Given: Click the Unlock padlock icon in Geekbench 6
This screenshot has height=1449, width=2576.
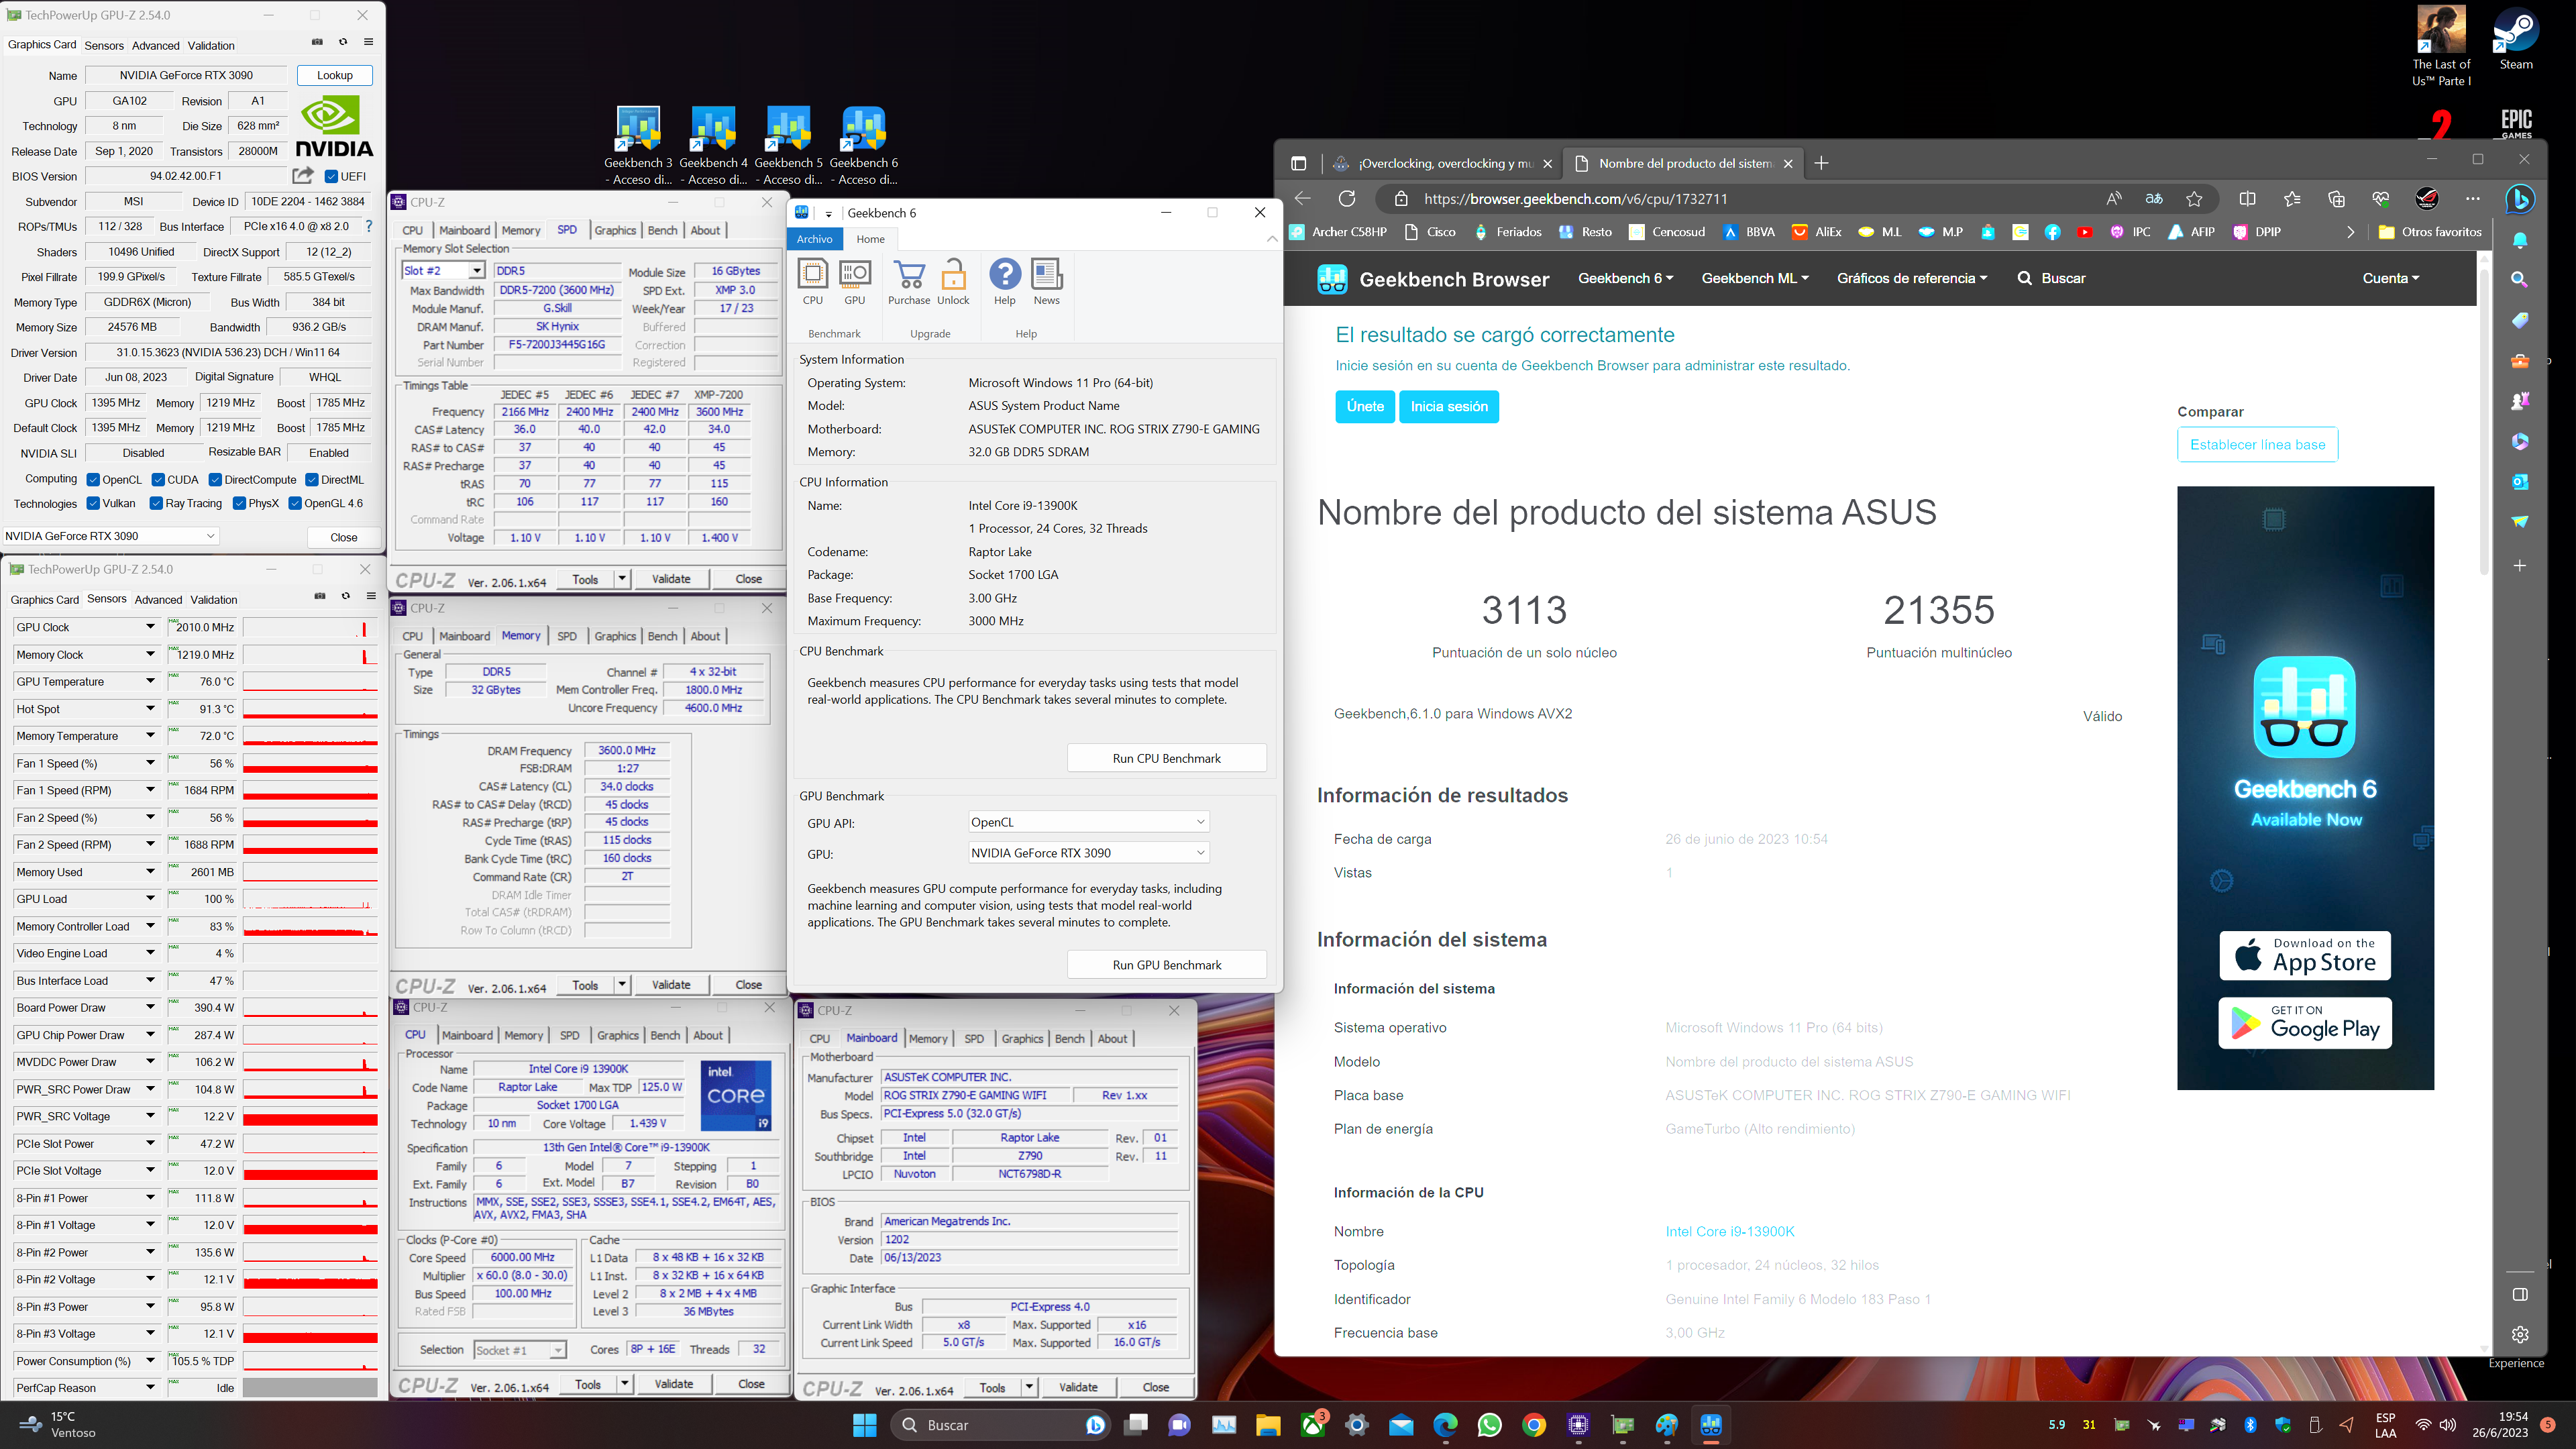Looking at the screenshot, I should (x=953, y=280).
